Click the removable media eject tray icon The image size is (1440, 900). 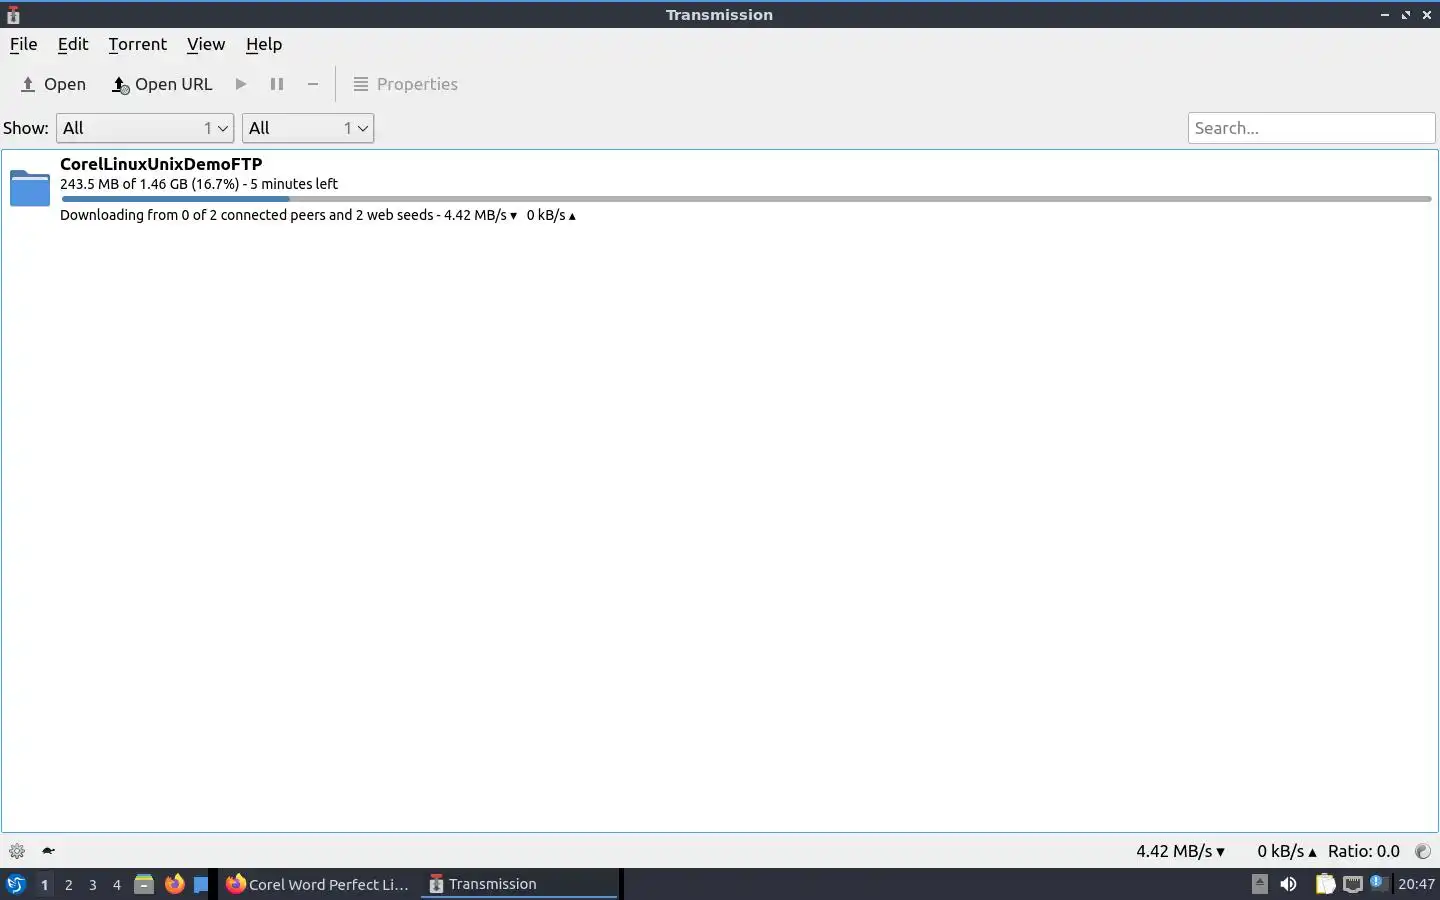pos(1260,884)
